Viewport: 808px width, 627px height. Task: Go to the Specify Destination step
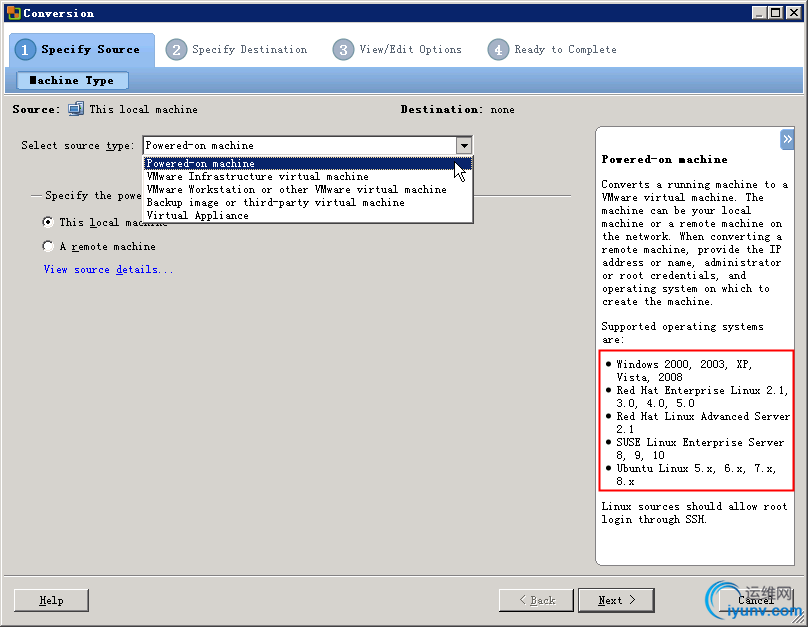pyautogui.click(x=237, y=50)
